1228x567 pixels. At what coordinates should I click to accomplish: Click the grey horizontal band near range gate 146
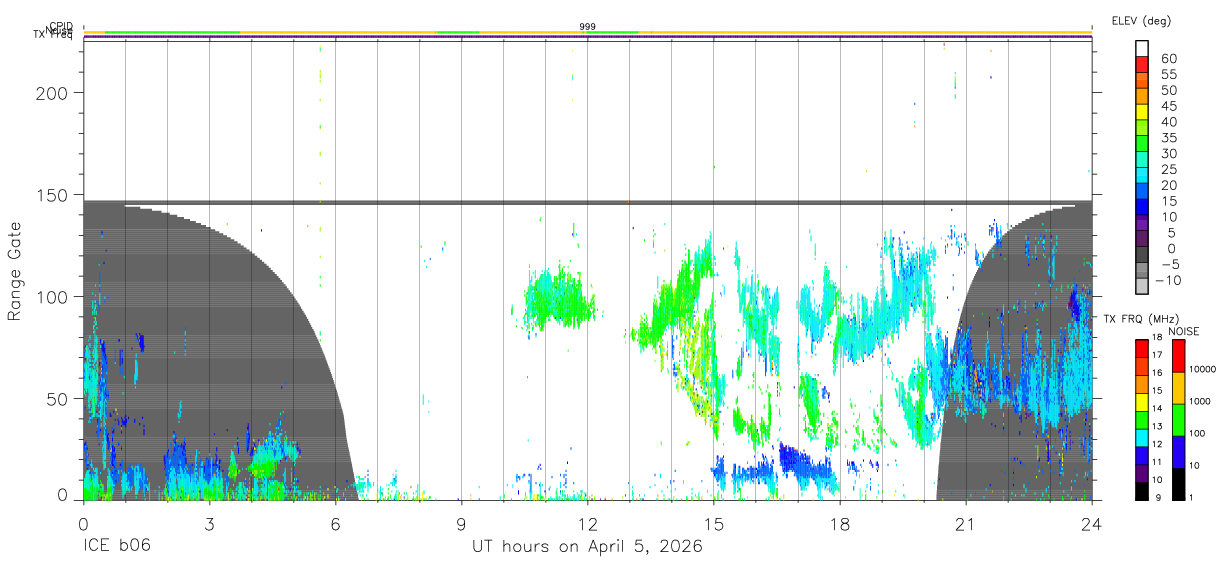pos(587,203)
